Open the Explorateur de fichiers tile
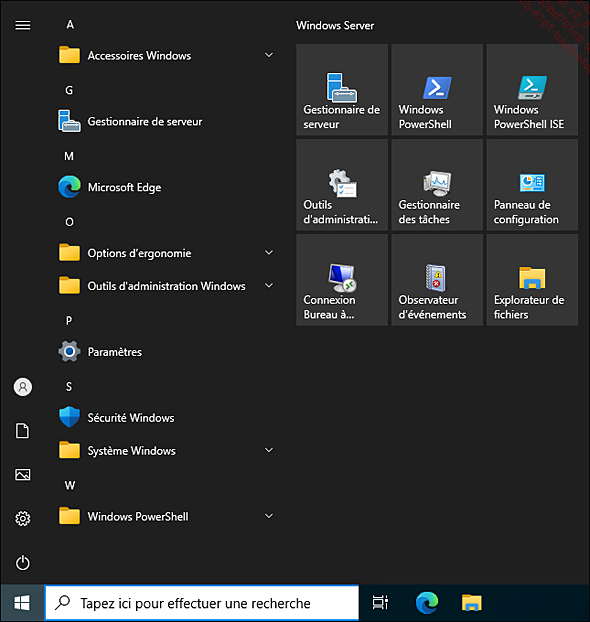Screen dimensions: 590x622 pyautogui.click(x=532, y=280)
